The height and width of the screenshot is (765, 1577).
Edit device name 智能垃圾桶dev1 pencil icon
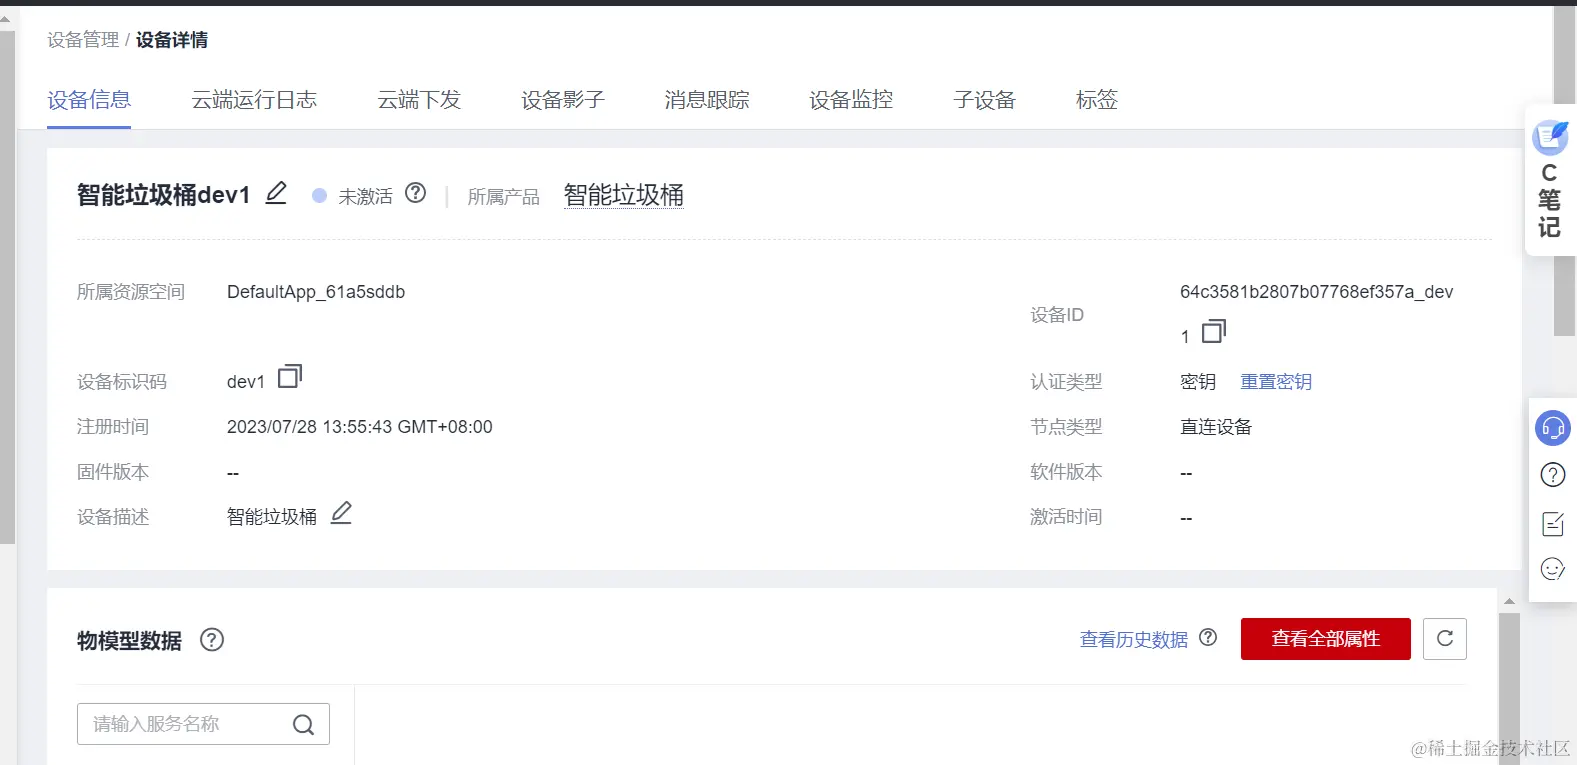point(276,193)
